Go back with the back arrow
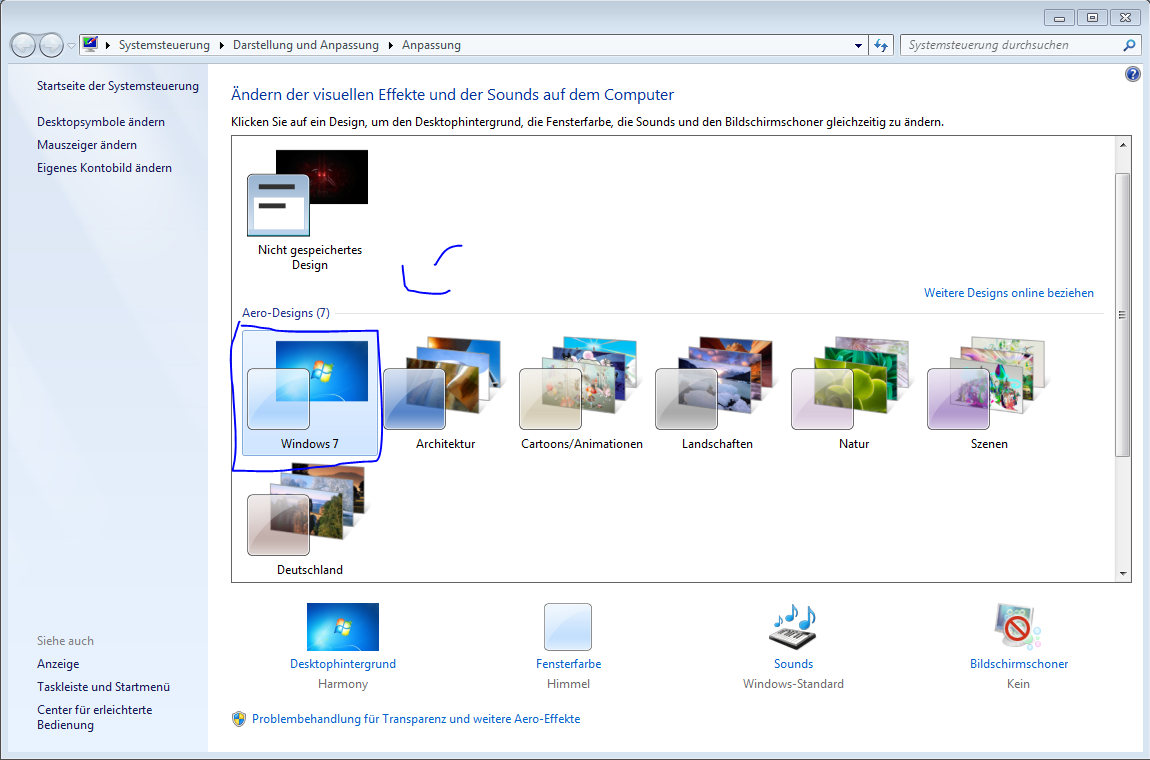Viewport: 1150px width, 760px height. [23, 45]
